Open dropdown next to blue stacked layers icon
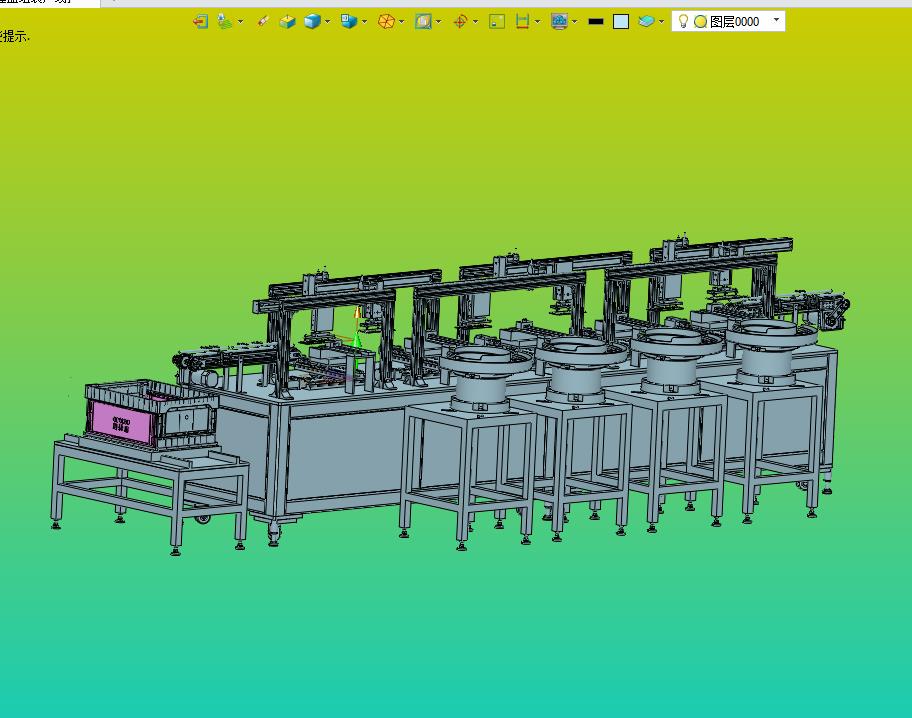912x718 pixels. click(x=661, y=21)
